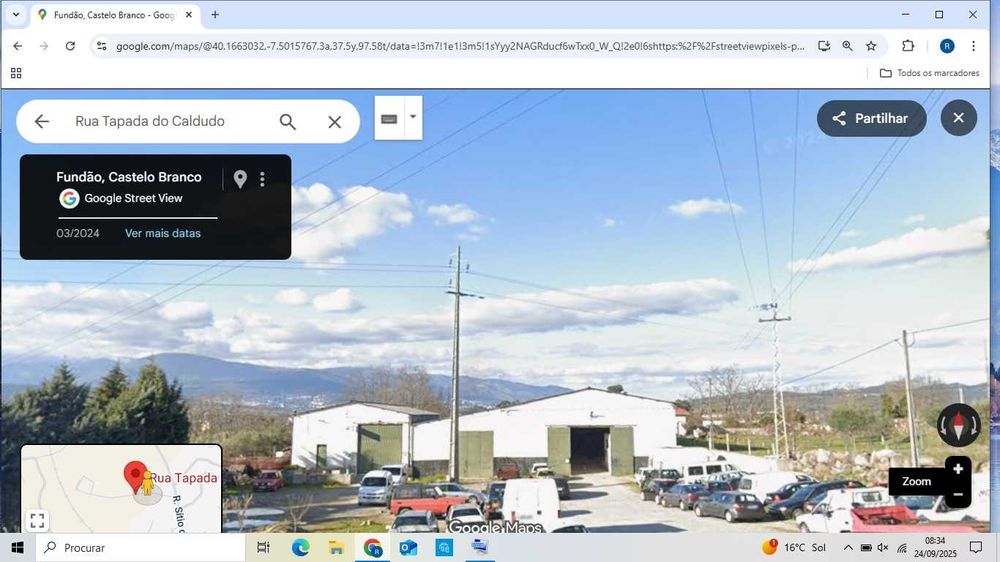Click Ver mais datas link

(x=163, y=233)
